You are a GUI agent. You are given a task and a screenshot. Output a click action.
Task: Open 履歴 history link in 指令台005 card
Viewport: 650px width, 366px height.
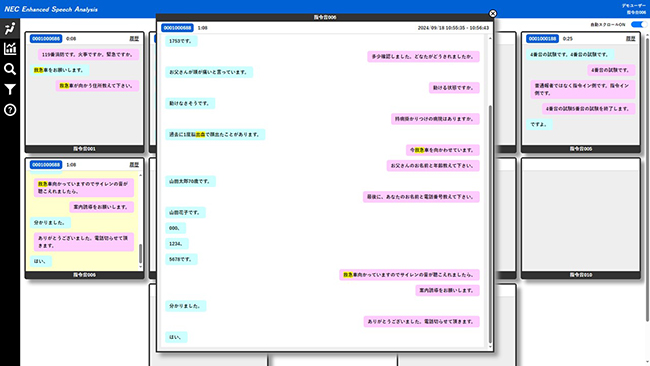coord(631,39)
